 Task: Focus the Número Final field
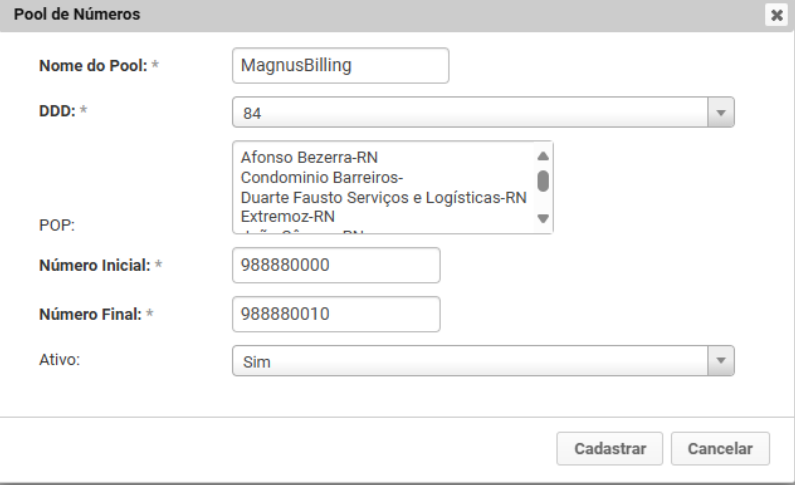click(335, 314)
